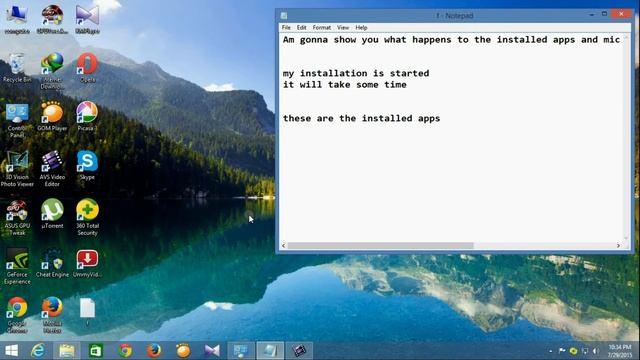Open the network tray icon
640x360 pixels.
click(x=585, y=351)
